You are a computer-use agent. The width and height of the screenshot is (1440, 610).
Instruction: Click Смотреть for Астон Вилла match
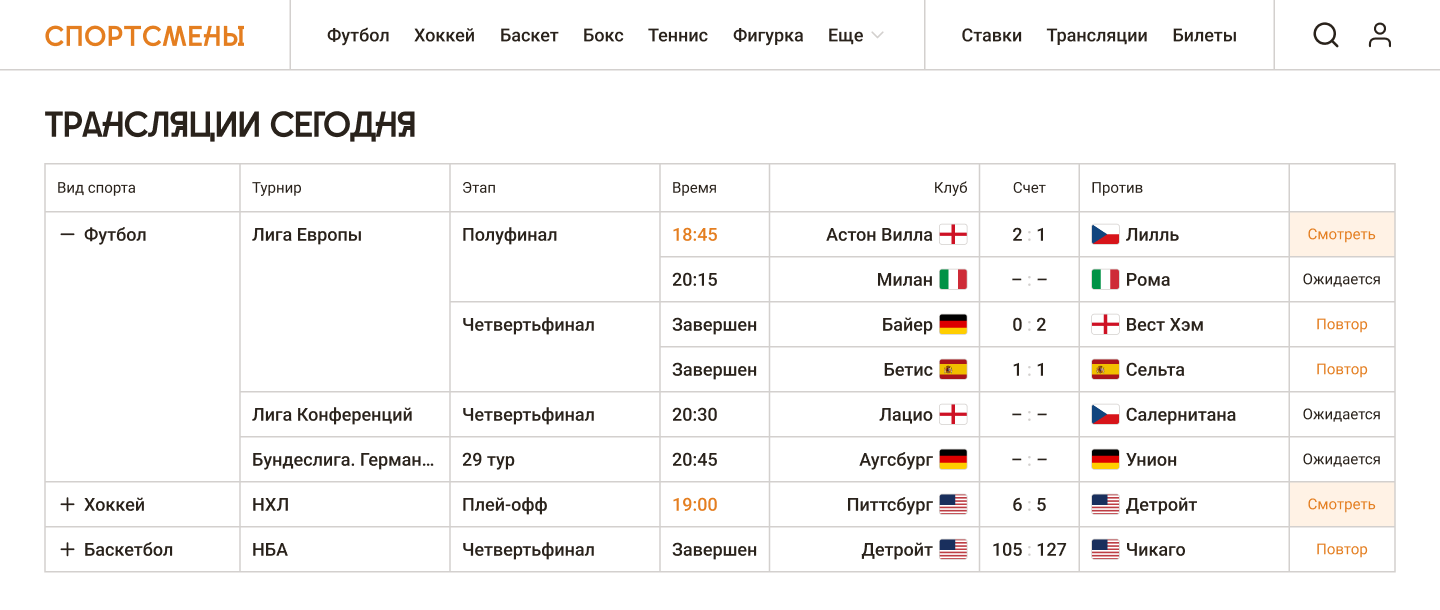click(1341, 235)
